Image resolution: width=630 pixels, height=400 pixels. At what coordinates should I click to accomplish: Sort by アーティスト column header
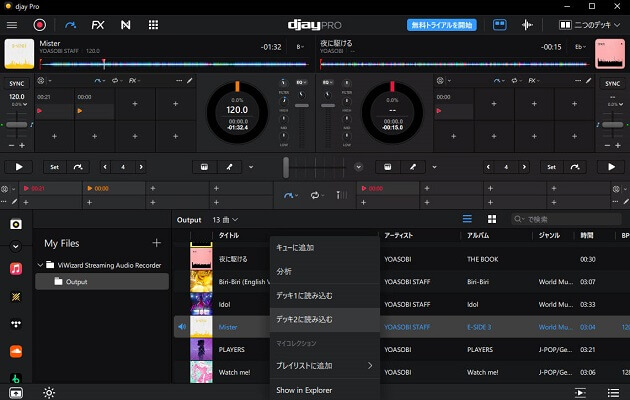[398, 235]
